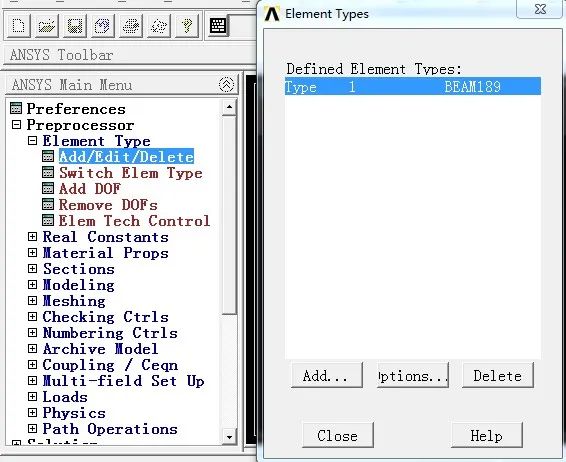The height and width of the screenshot is (462, 566).
Task: Click the Element Type label
Action: click(96, 141)
